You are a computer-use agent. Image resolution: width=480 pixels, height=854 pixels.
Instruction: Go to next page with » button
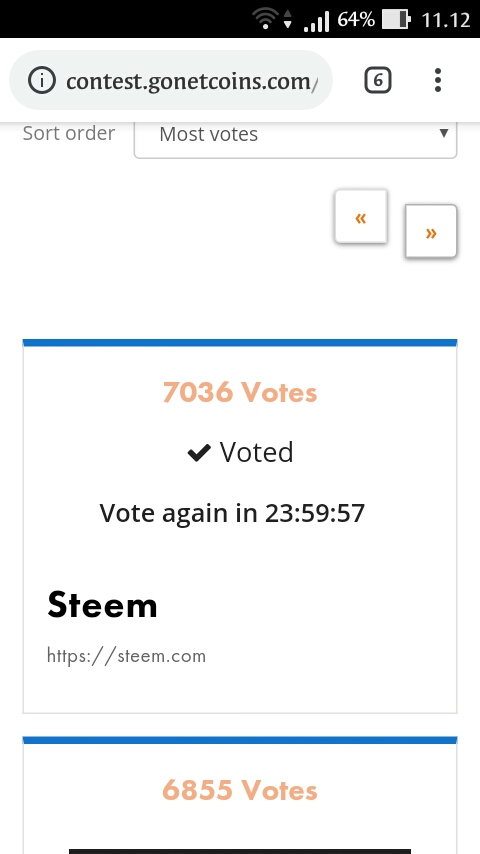pos(431,231)
